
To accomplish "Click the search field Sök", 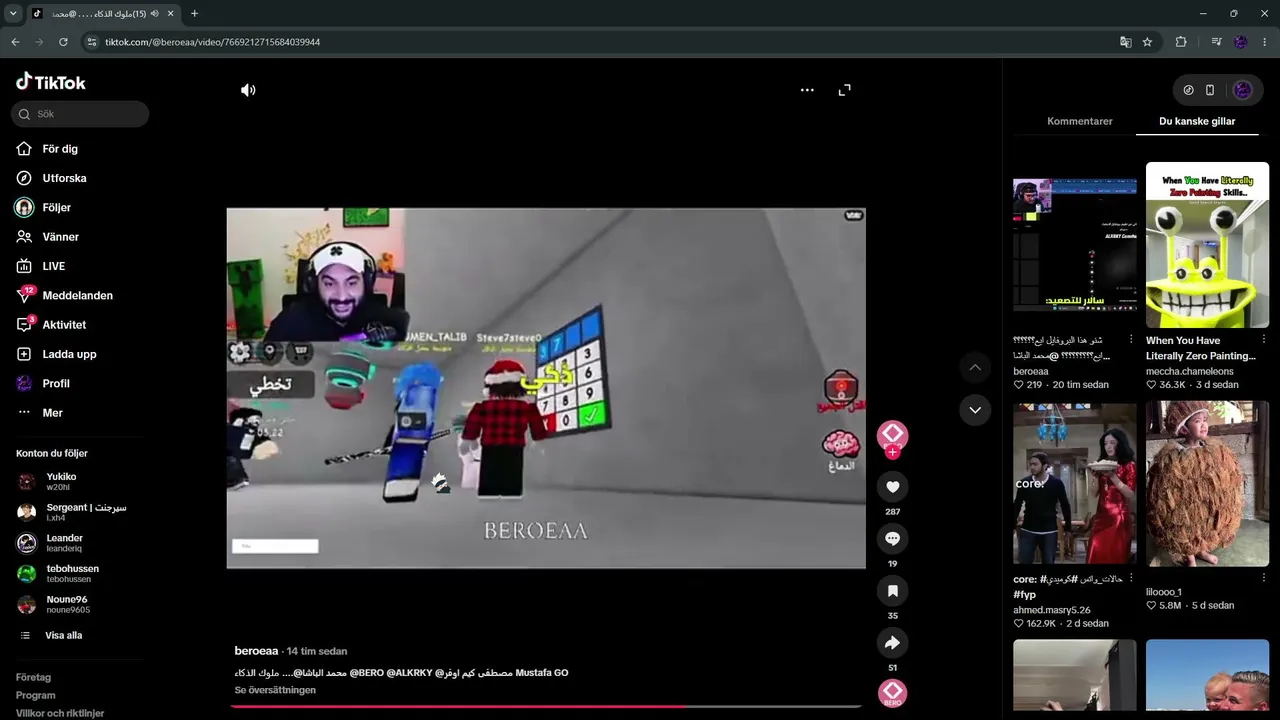I will pyautogui.click(x=80, y=114).
